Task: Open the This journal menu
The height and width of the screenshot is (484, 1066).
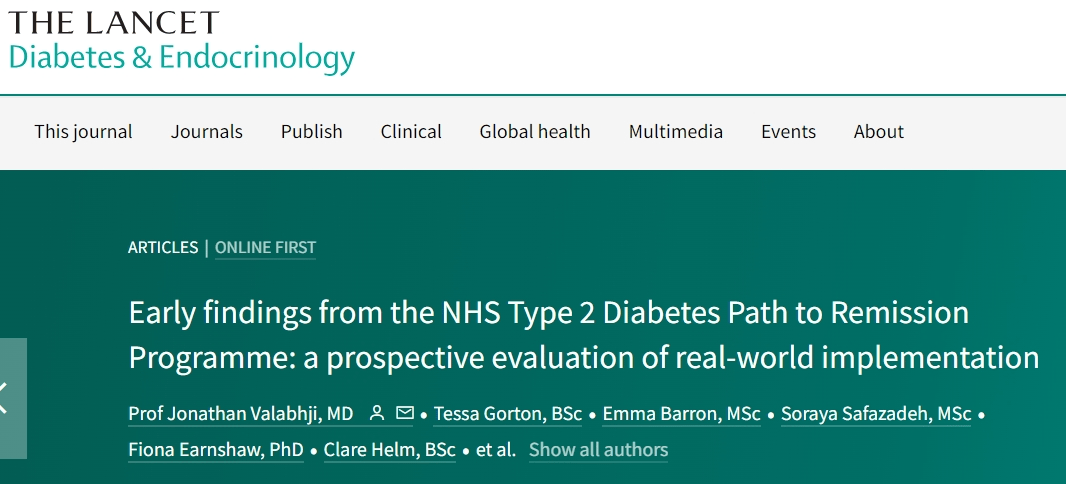Action: point(84,131)
